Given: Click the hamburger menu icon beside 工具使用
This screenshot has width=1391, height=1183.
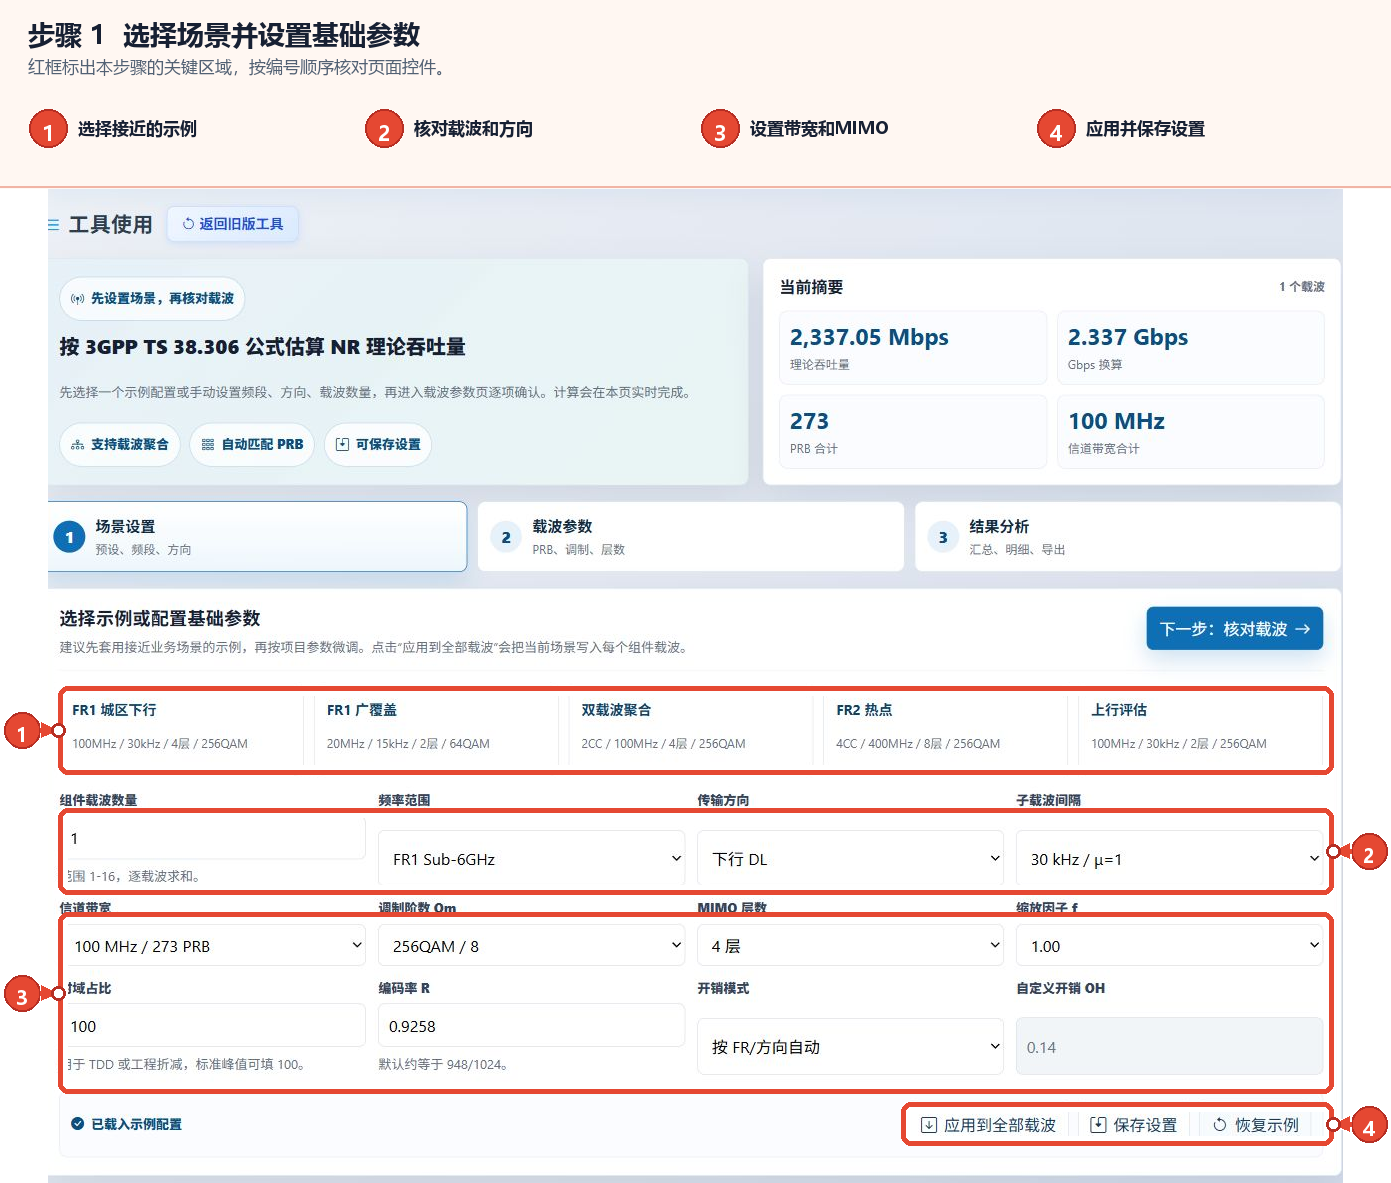Looking at the screenshot, I should coord(53,225).
